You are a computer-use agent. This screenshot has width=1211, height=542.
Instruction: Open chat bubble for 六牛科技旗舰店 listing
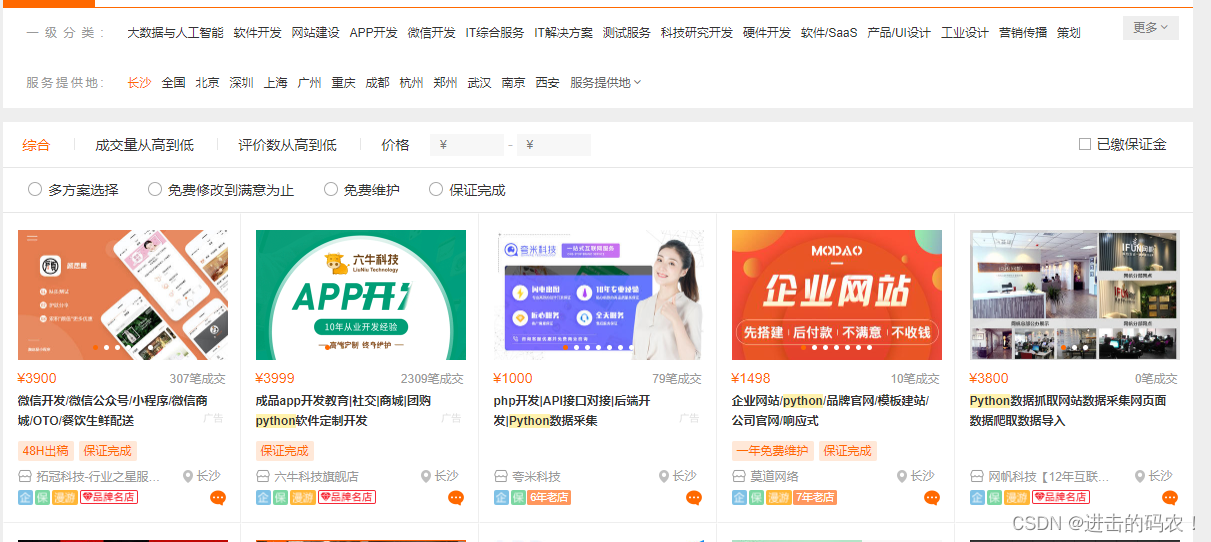[456, 498]
